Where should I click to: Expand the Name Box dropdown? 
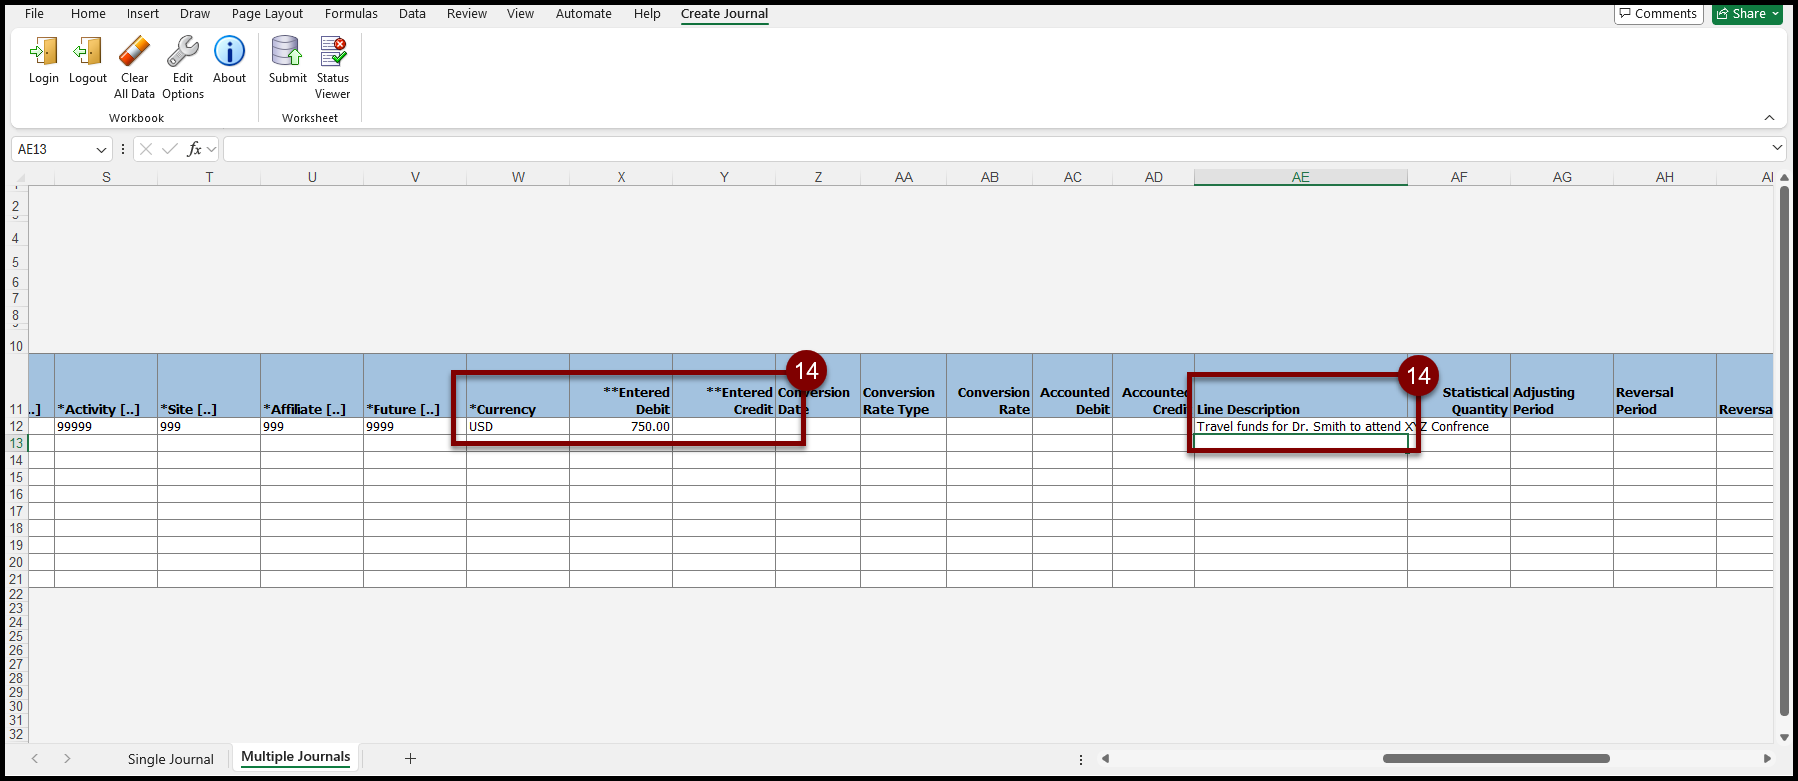[x=101, y=150]
